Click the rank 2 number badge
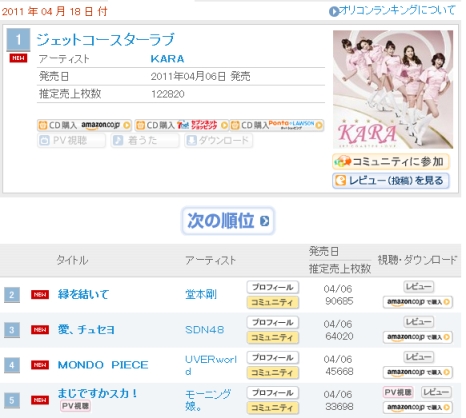Viewport: 466px width, 418px height. coord(12,295)
